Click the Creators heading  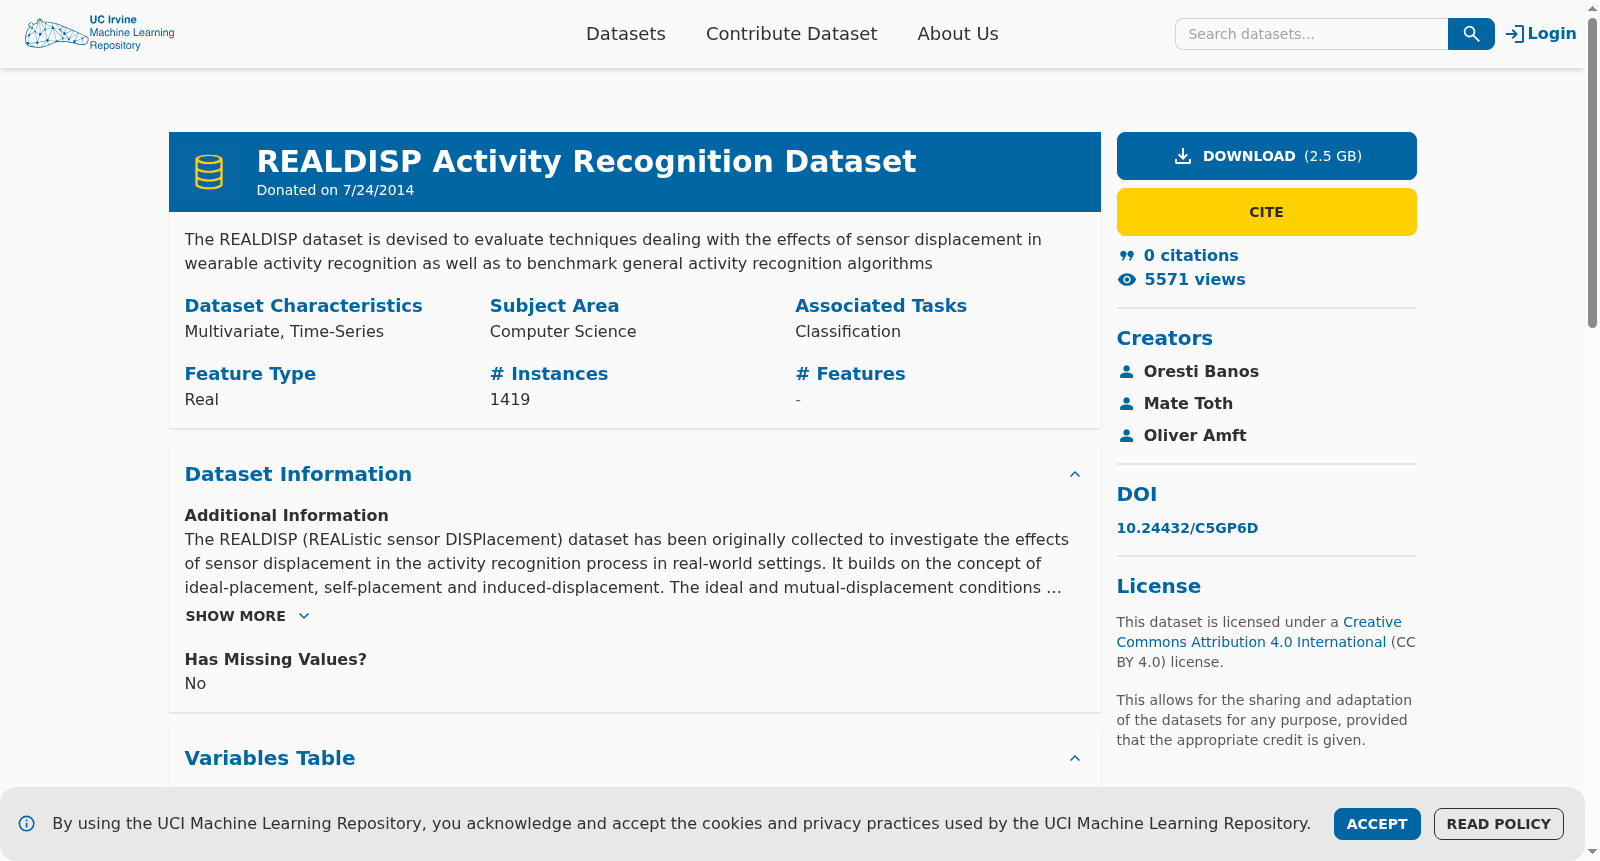1165,338
